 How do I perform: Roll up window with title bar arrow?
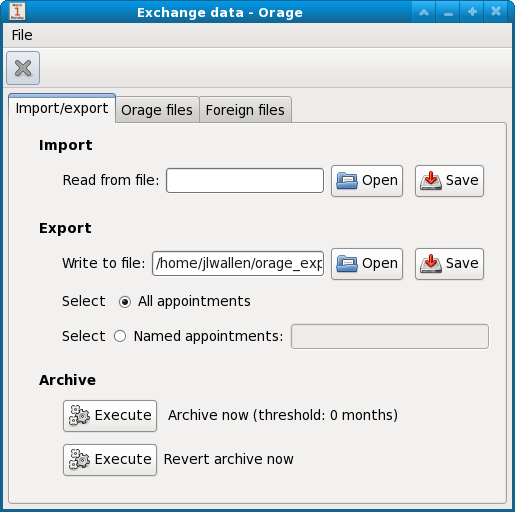pos(424,12)
